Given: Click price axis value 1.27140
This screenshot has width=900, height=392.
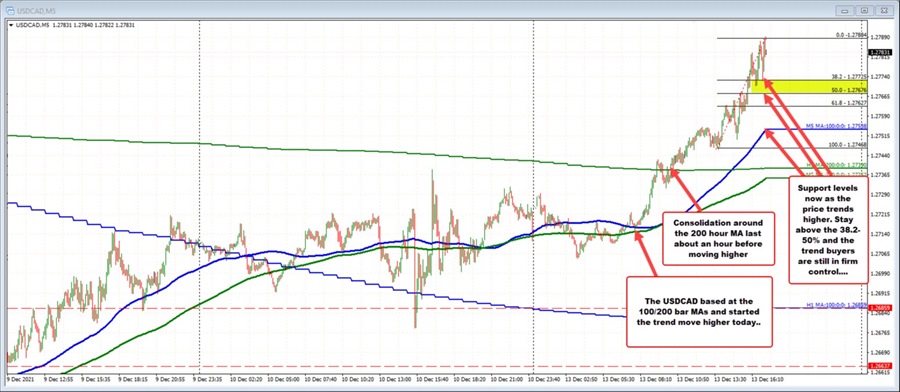Looking at the screenshot, I should 880,234.
